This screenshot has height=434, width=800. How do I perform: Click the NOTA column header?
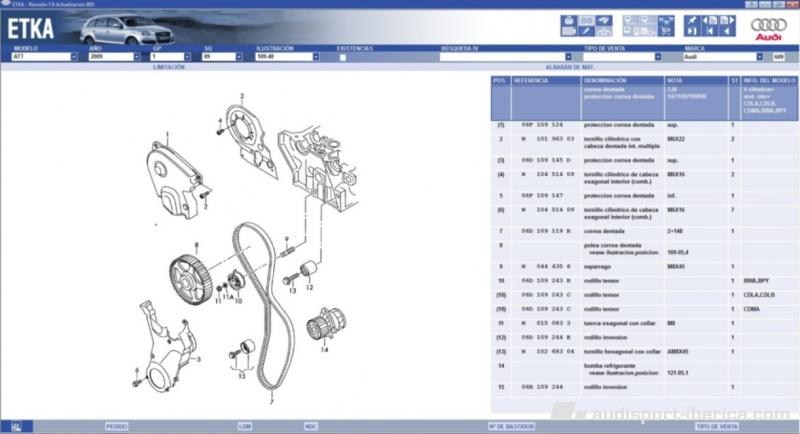696,81
